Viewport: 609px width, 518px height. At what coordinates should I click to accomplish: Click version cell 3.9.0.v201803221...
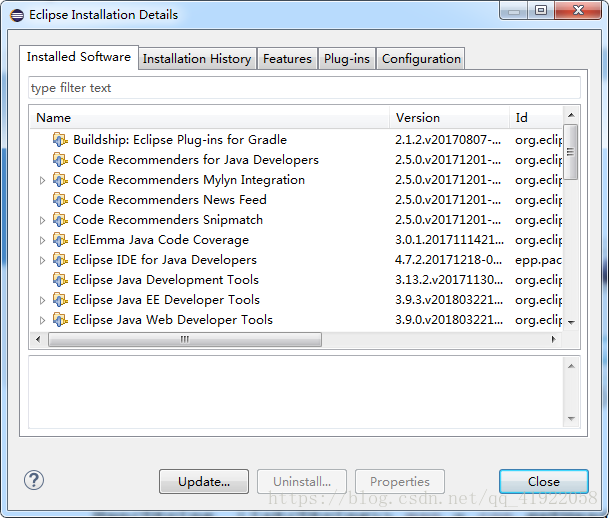point(449,320)
